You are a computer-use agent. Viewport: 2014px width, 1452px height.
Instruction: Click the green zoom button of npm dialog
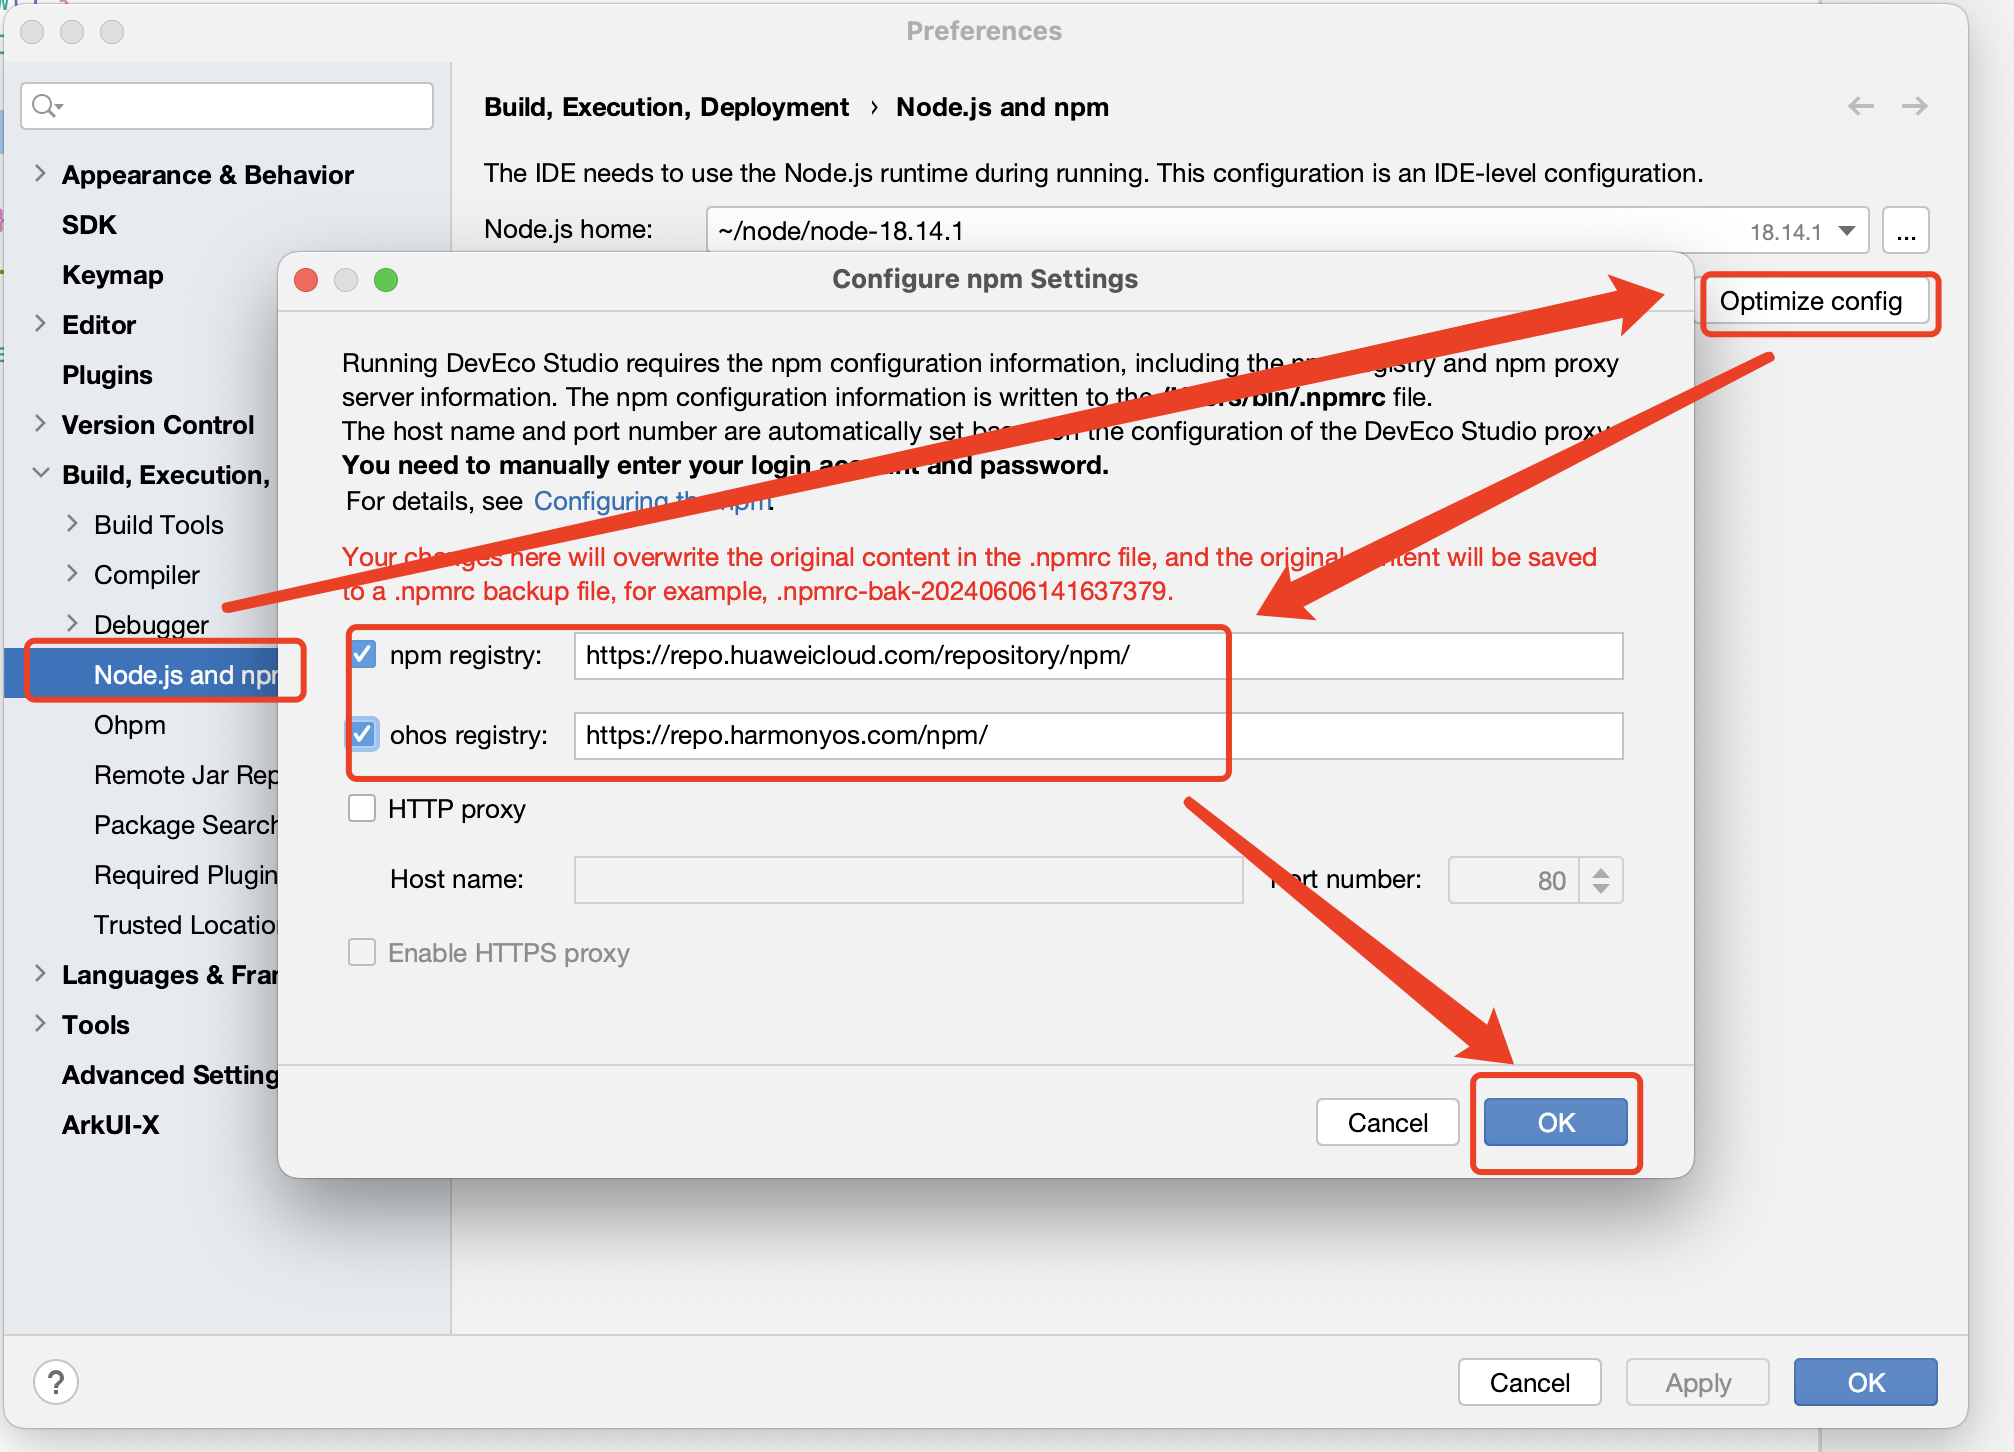coord(386,280)
